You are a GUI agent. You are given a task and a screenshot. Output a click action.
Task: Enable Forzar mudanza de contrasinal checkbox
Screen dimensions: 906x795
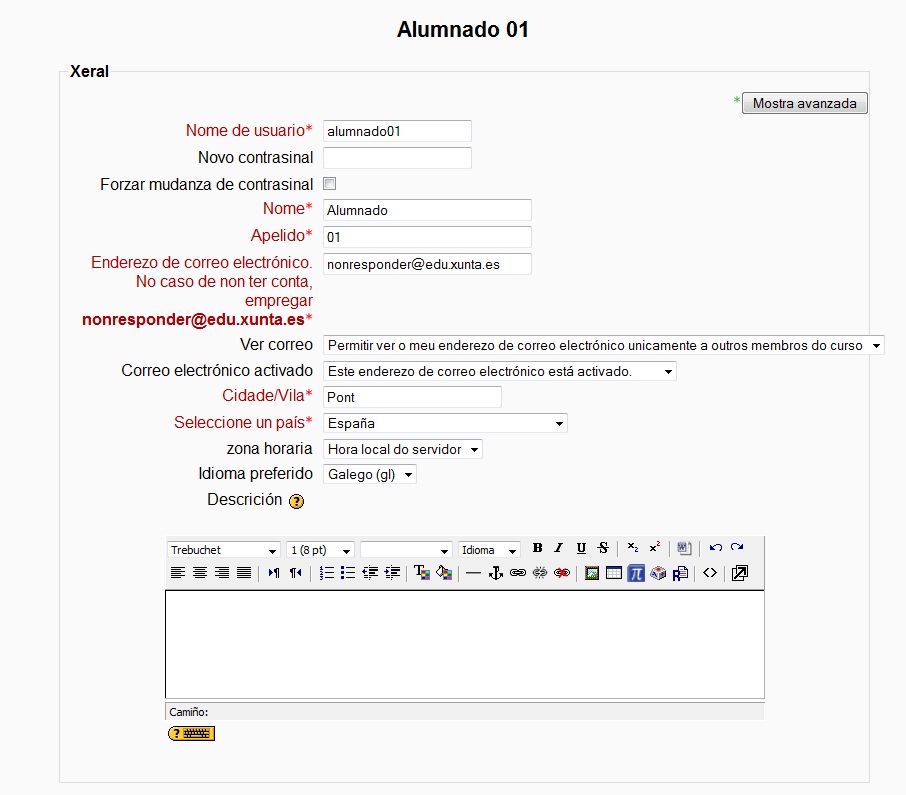[329, 184]
